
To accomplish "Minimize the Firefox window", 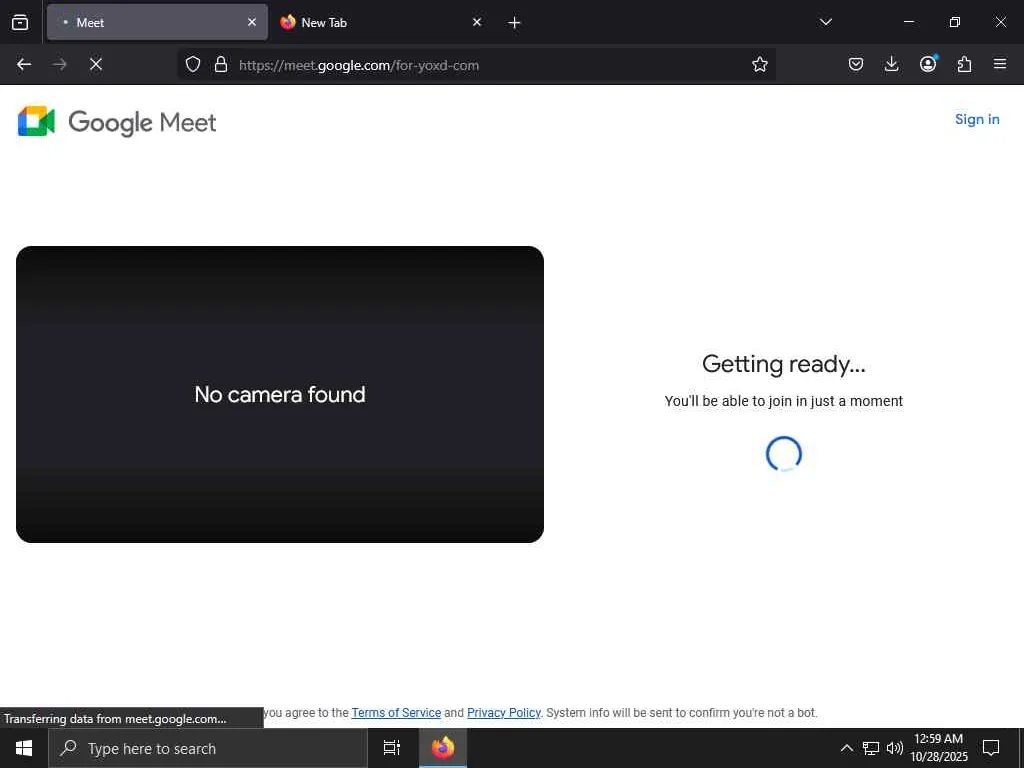I will coord(908,22).
